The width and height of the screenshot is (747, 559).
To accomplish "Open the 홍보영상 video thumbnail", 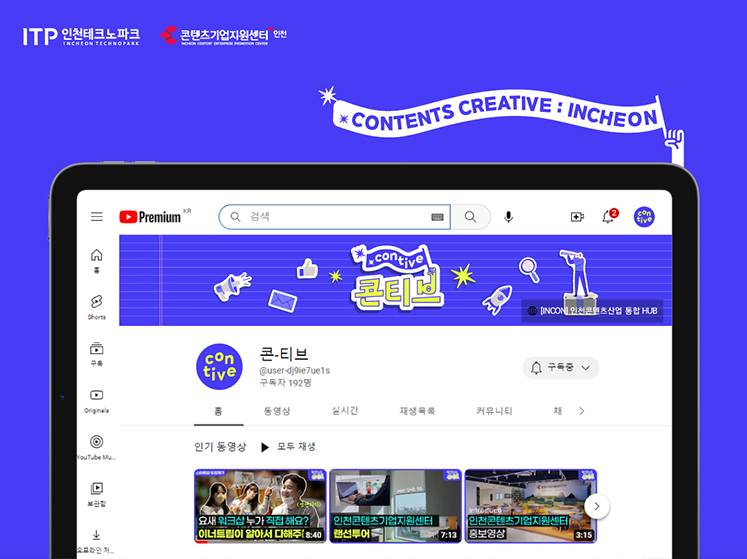I will [x=531, y=506].
